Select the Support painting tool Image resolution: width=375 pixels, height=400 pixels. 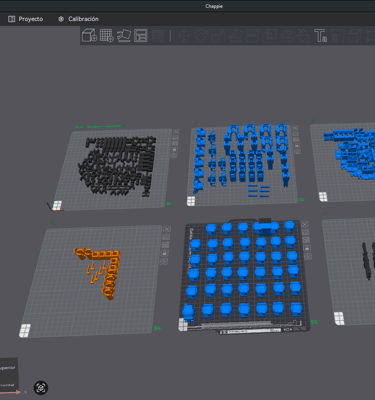(x=286, y=36)
